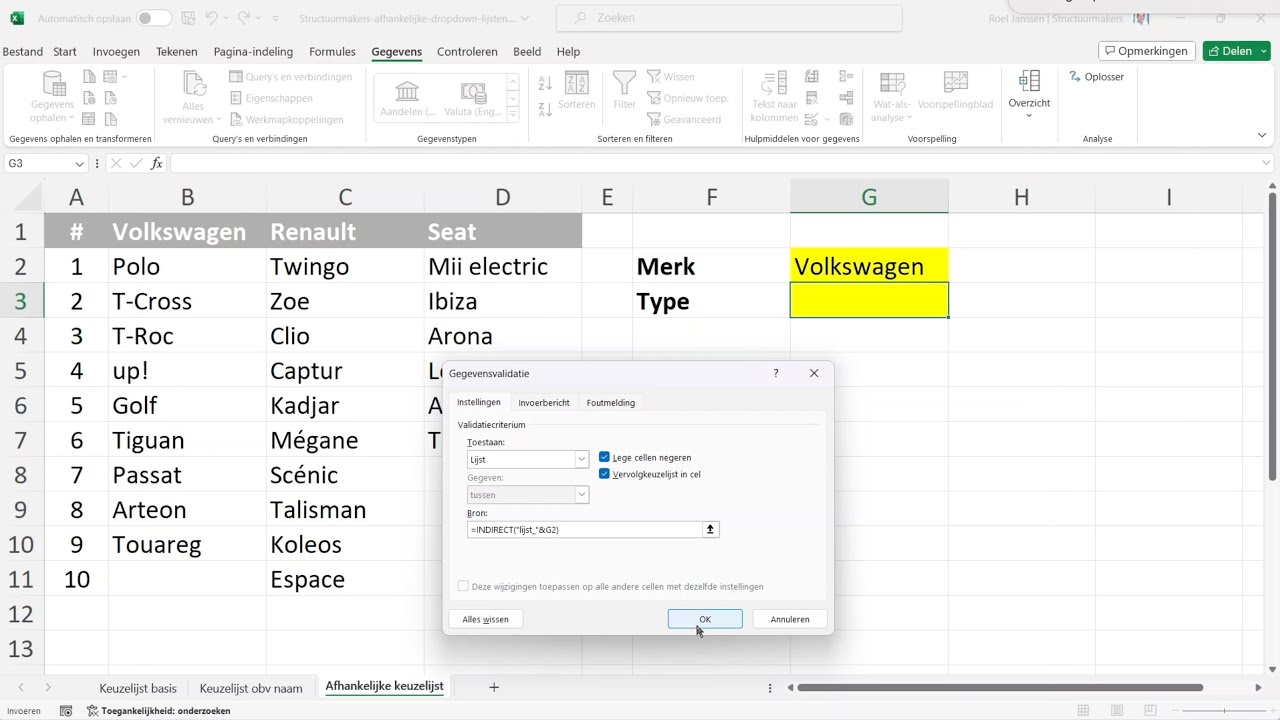Switch to Keuzelijst obv naam sheet
1280x720 pixels.
[251, 688]
